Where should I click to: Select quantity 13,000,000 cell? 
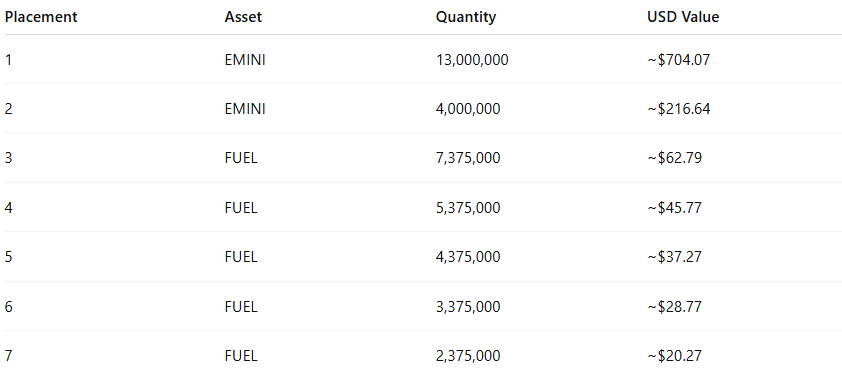(472, 60)
